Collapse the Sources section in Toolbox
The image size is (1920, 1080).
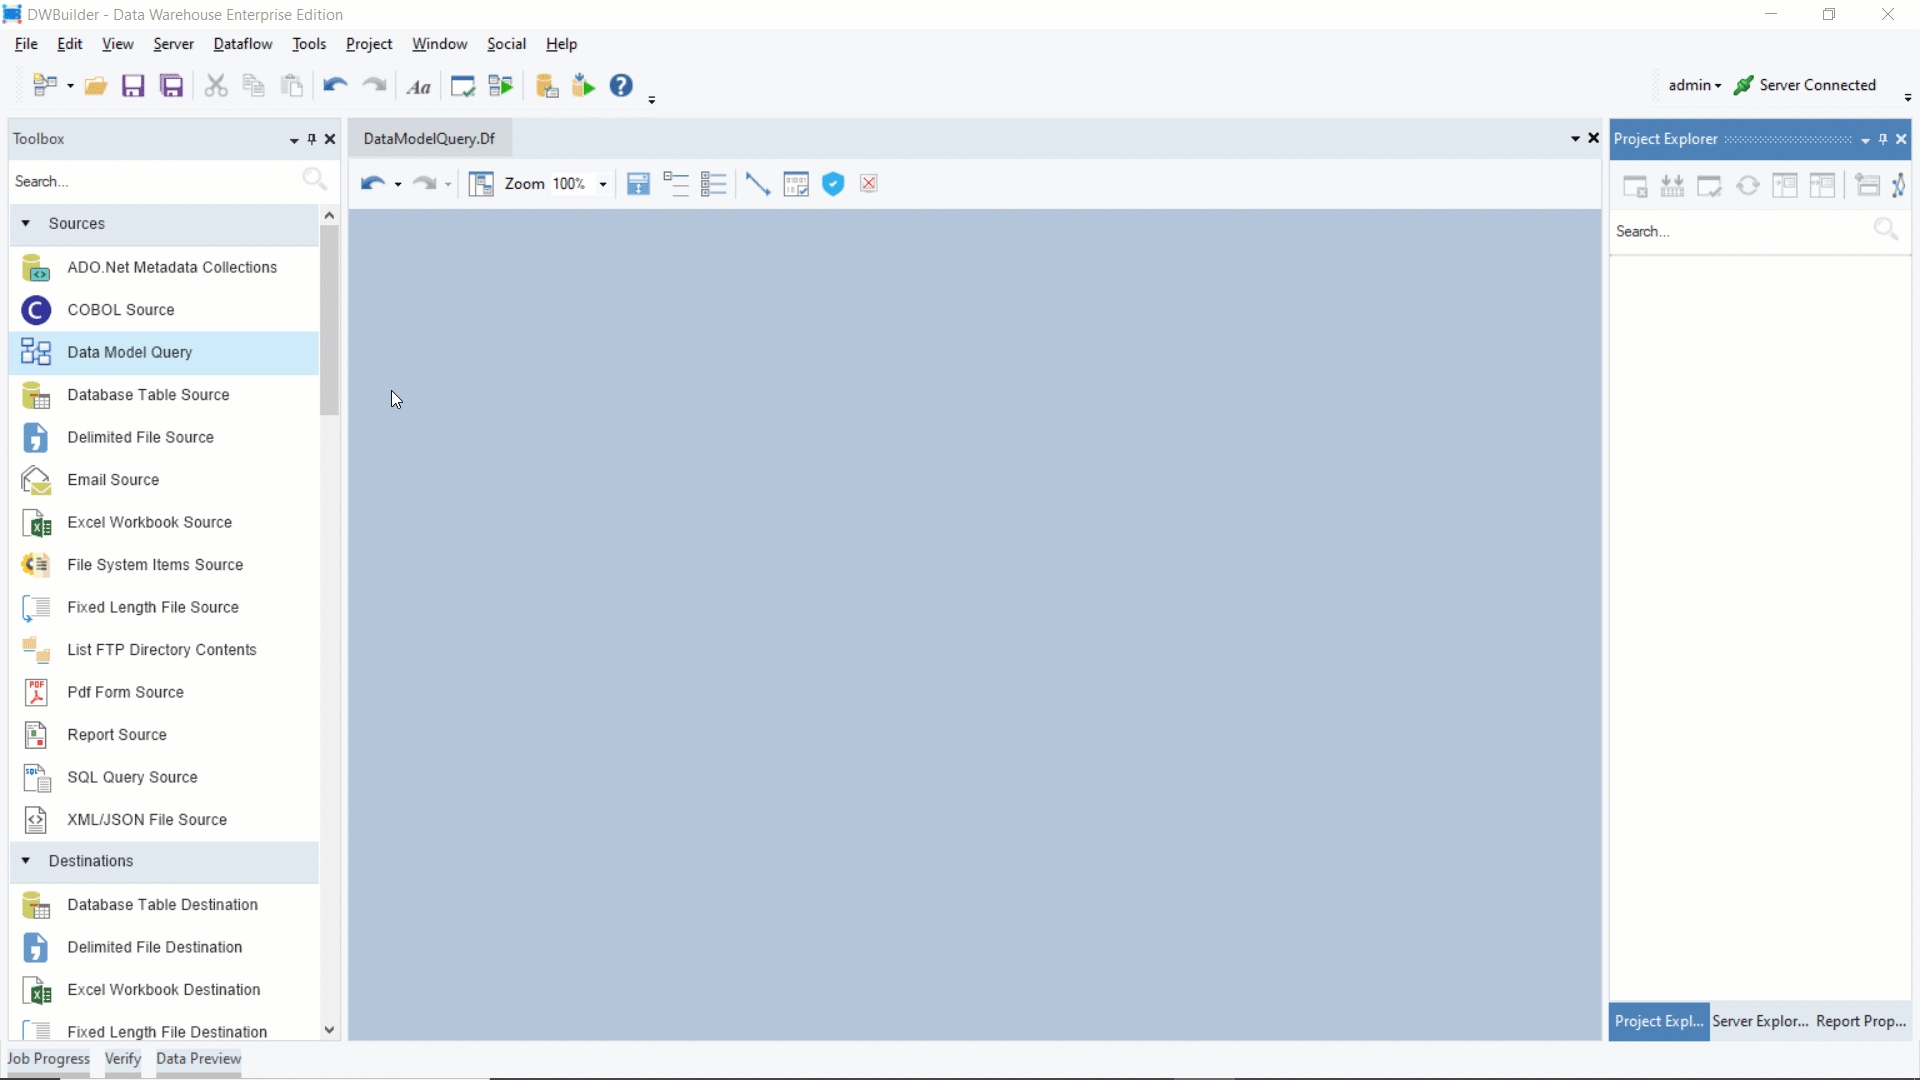pos(26,224)
